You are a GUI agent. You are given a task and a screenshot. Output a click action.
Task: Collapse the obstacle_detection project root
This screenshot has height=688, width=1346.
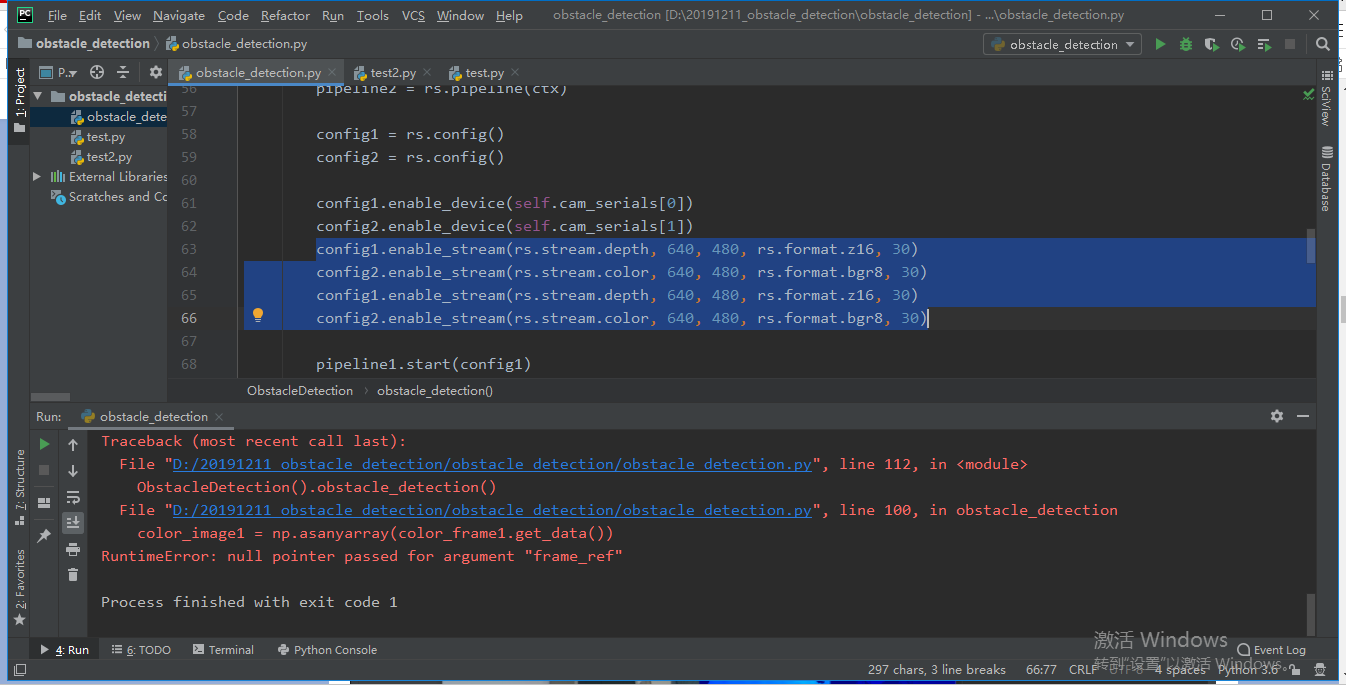(x=37, y=96)
